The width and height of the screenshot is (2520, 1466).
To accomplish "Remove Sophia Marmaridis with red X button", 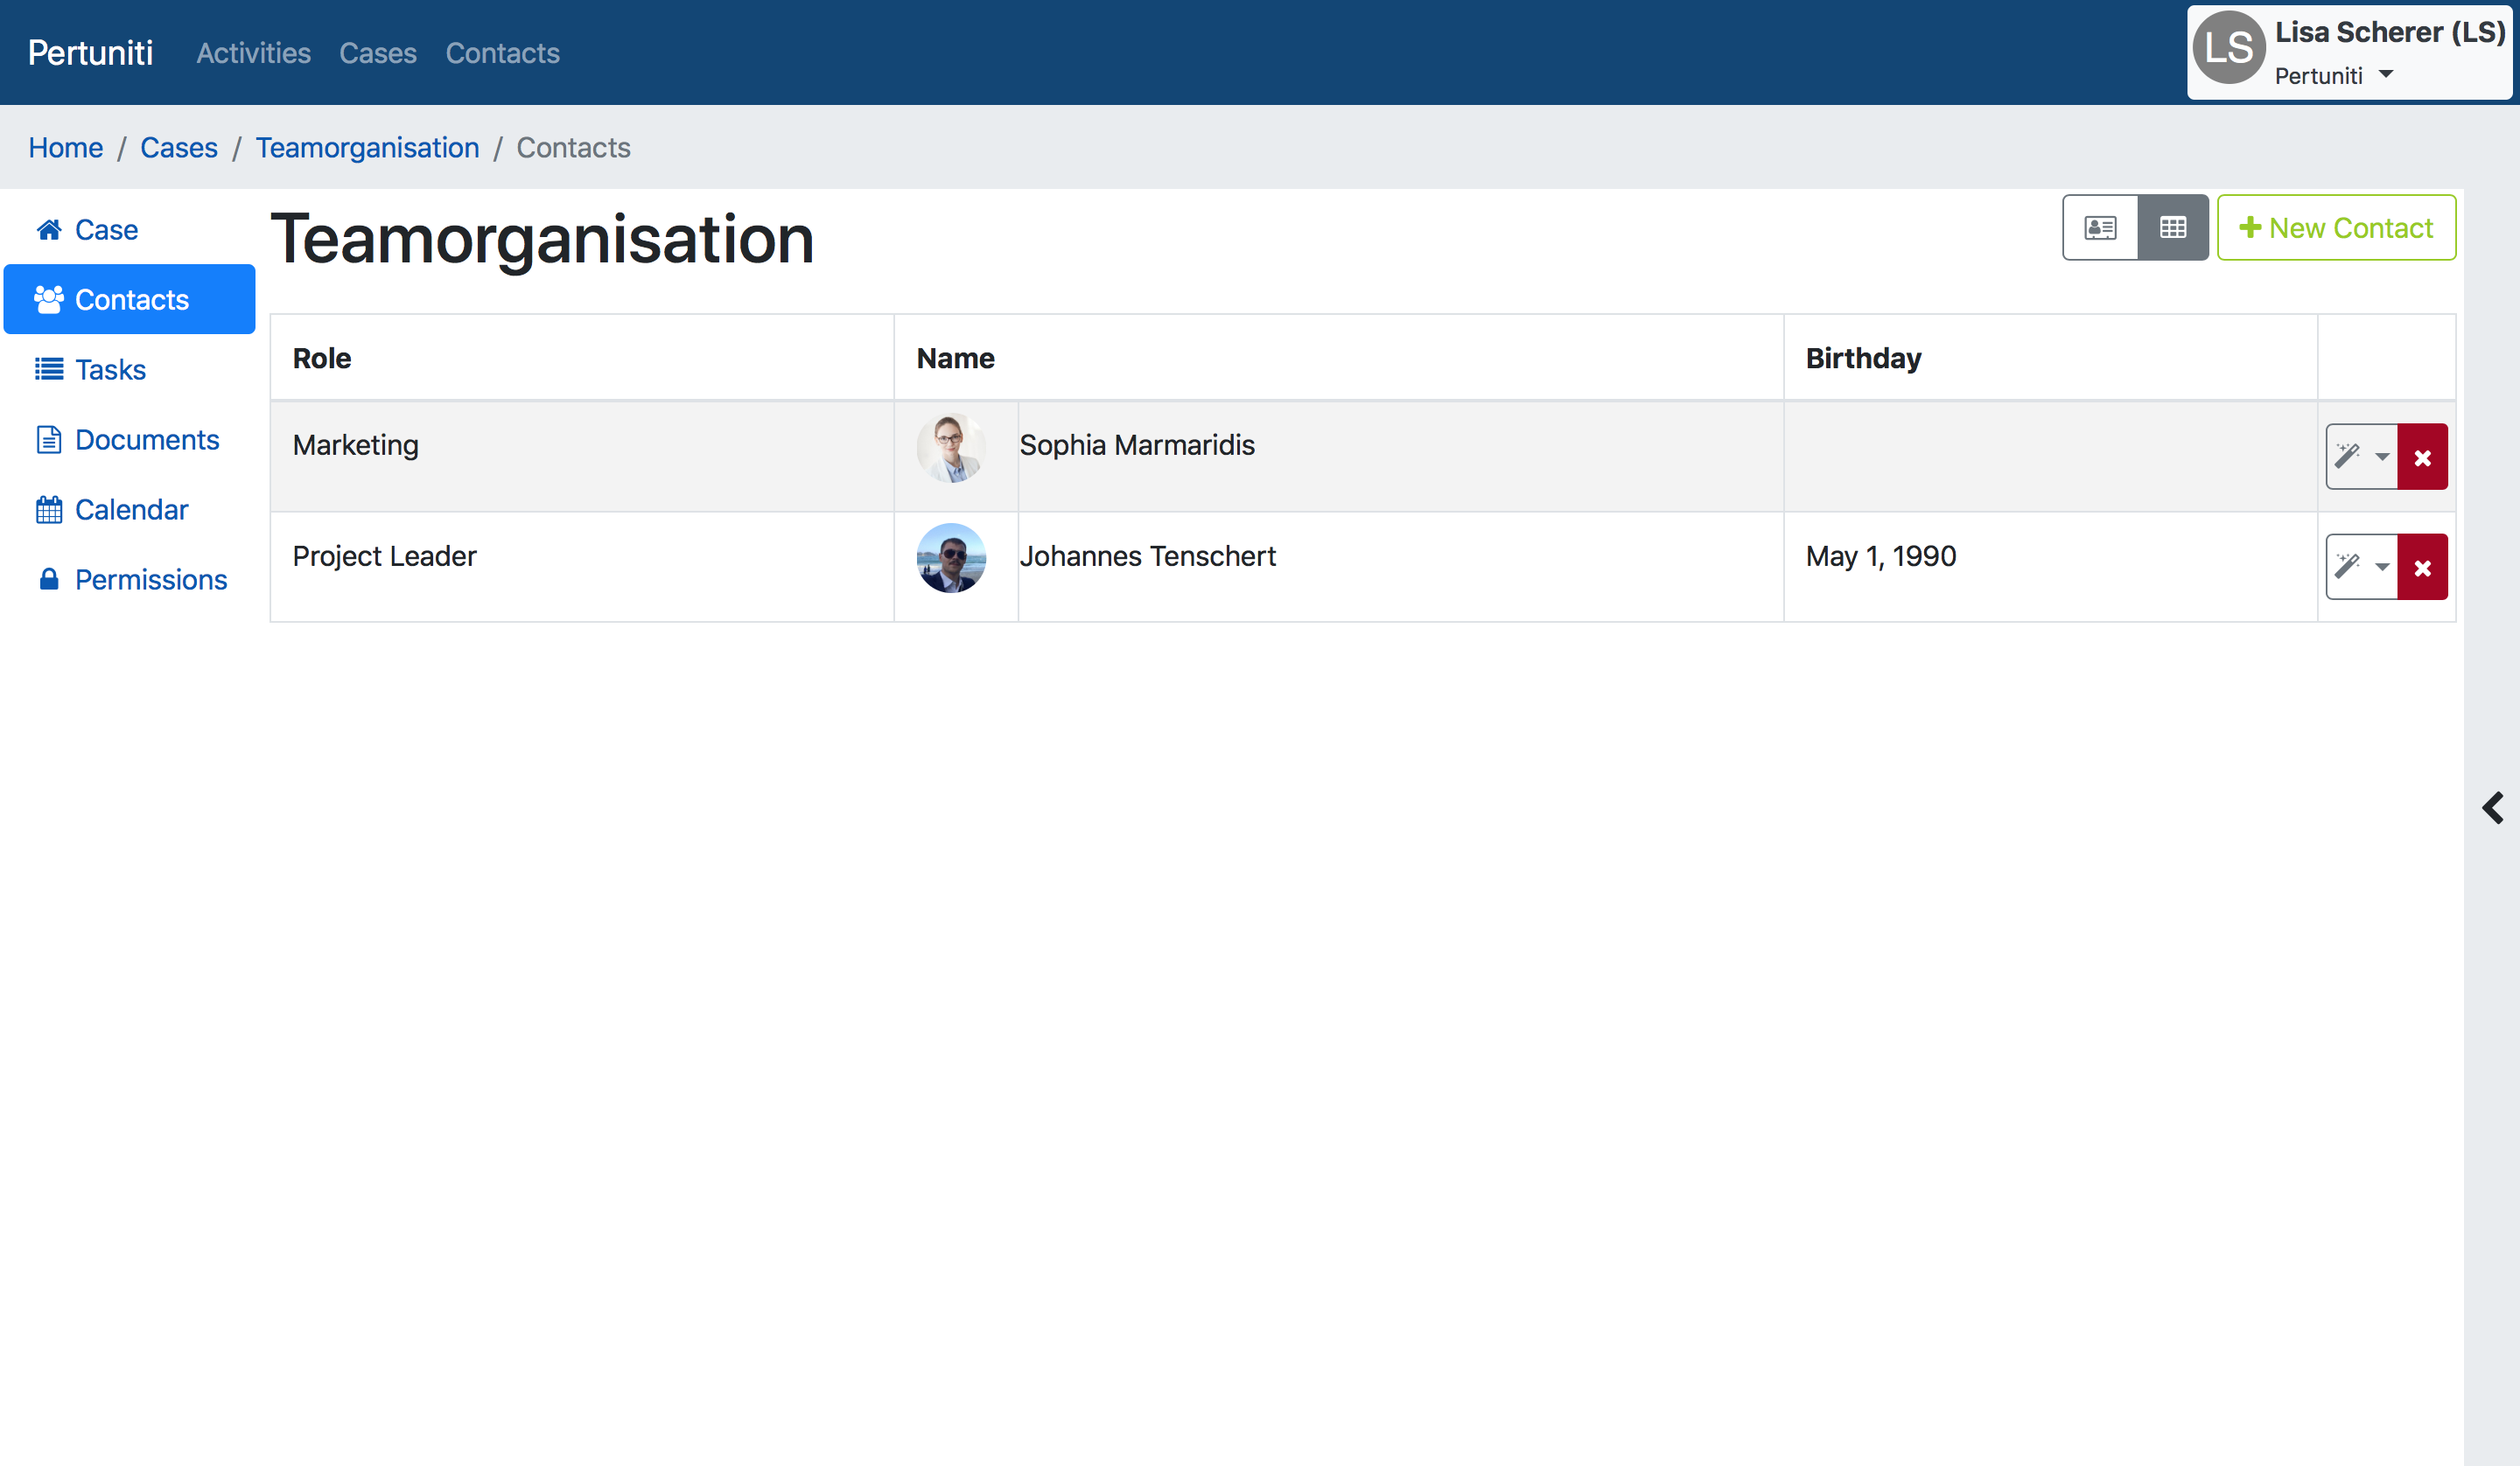I will (x=2422, y=457).
